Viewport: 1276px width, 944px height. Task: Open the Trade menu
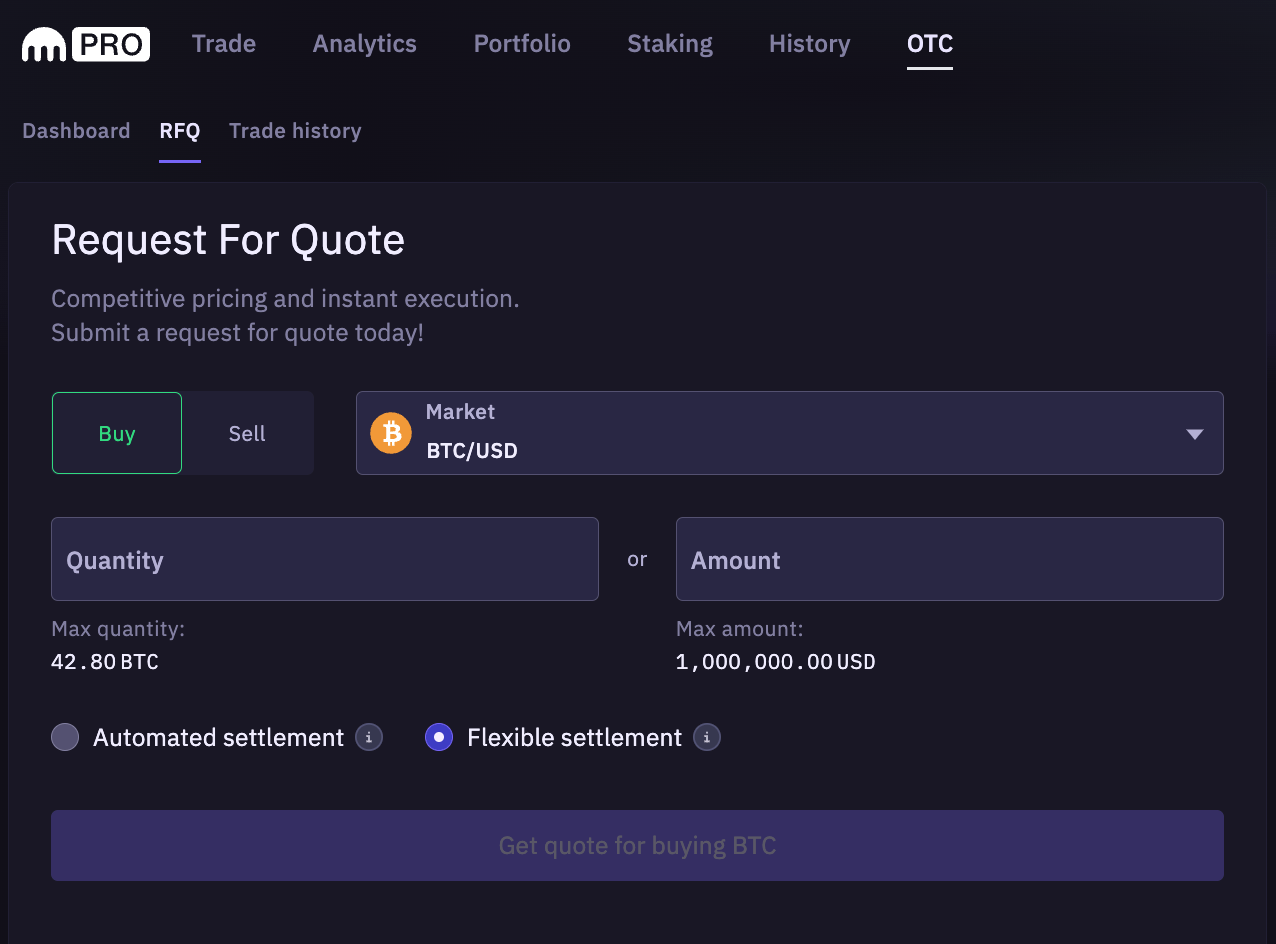224,44
